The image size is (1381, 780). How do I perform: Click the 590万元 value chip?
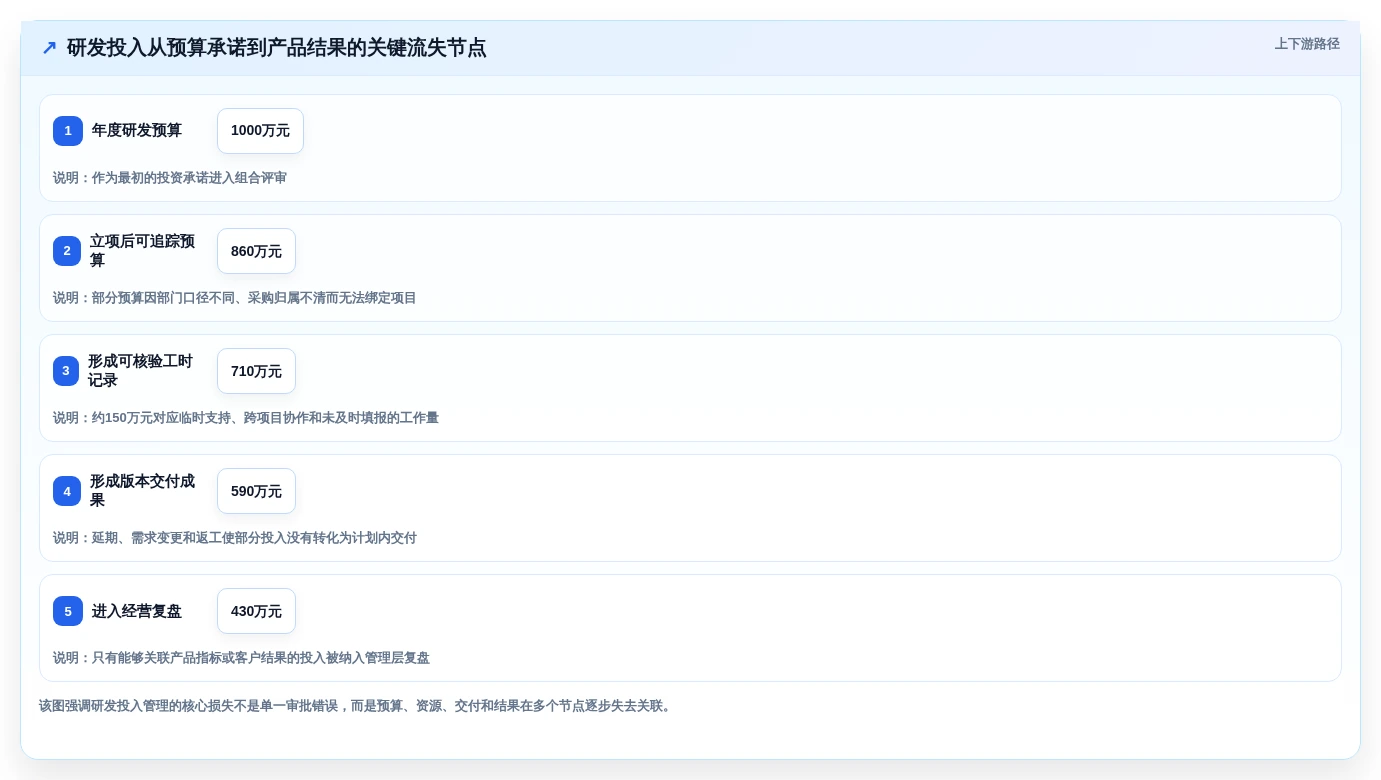(256, 491)
